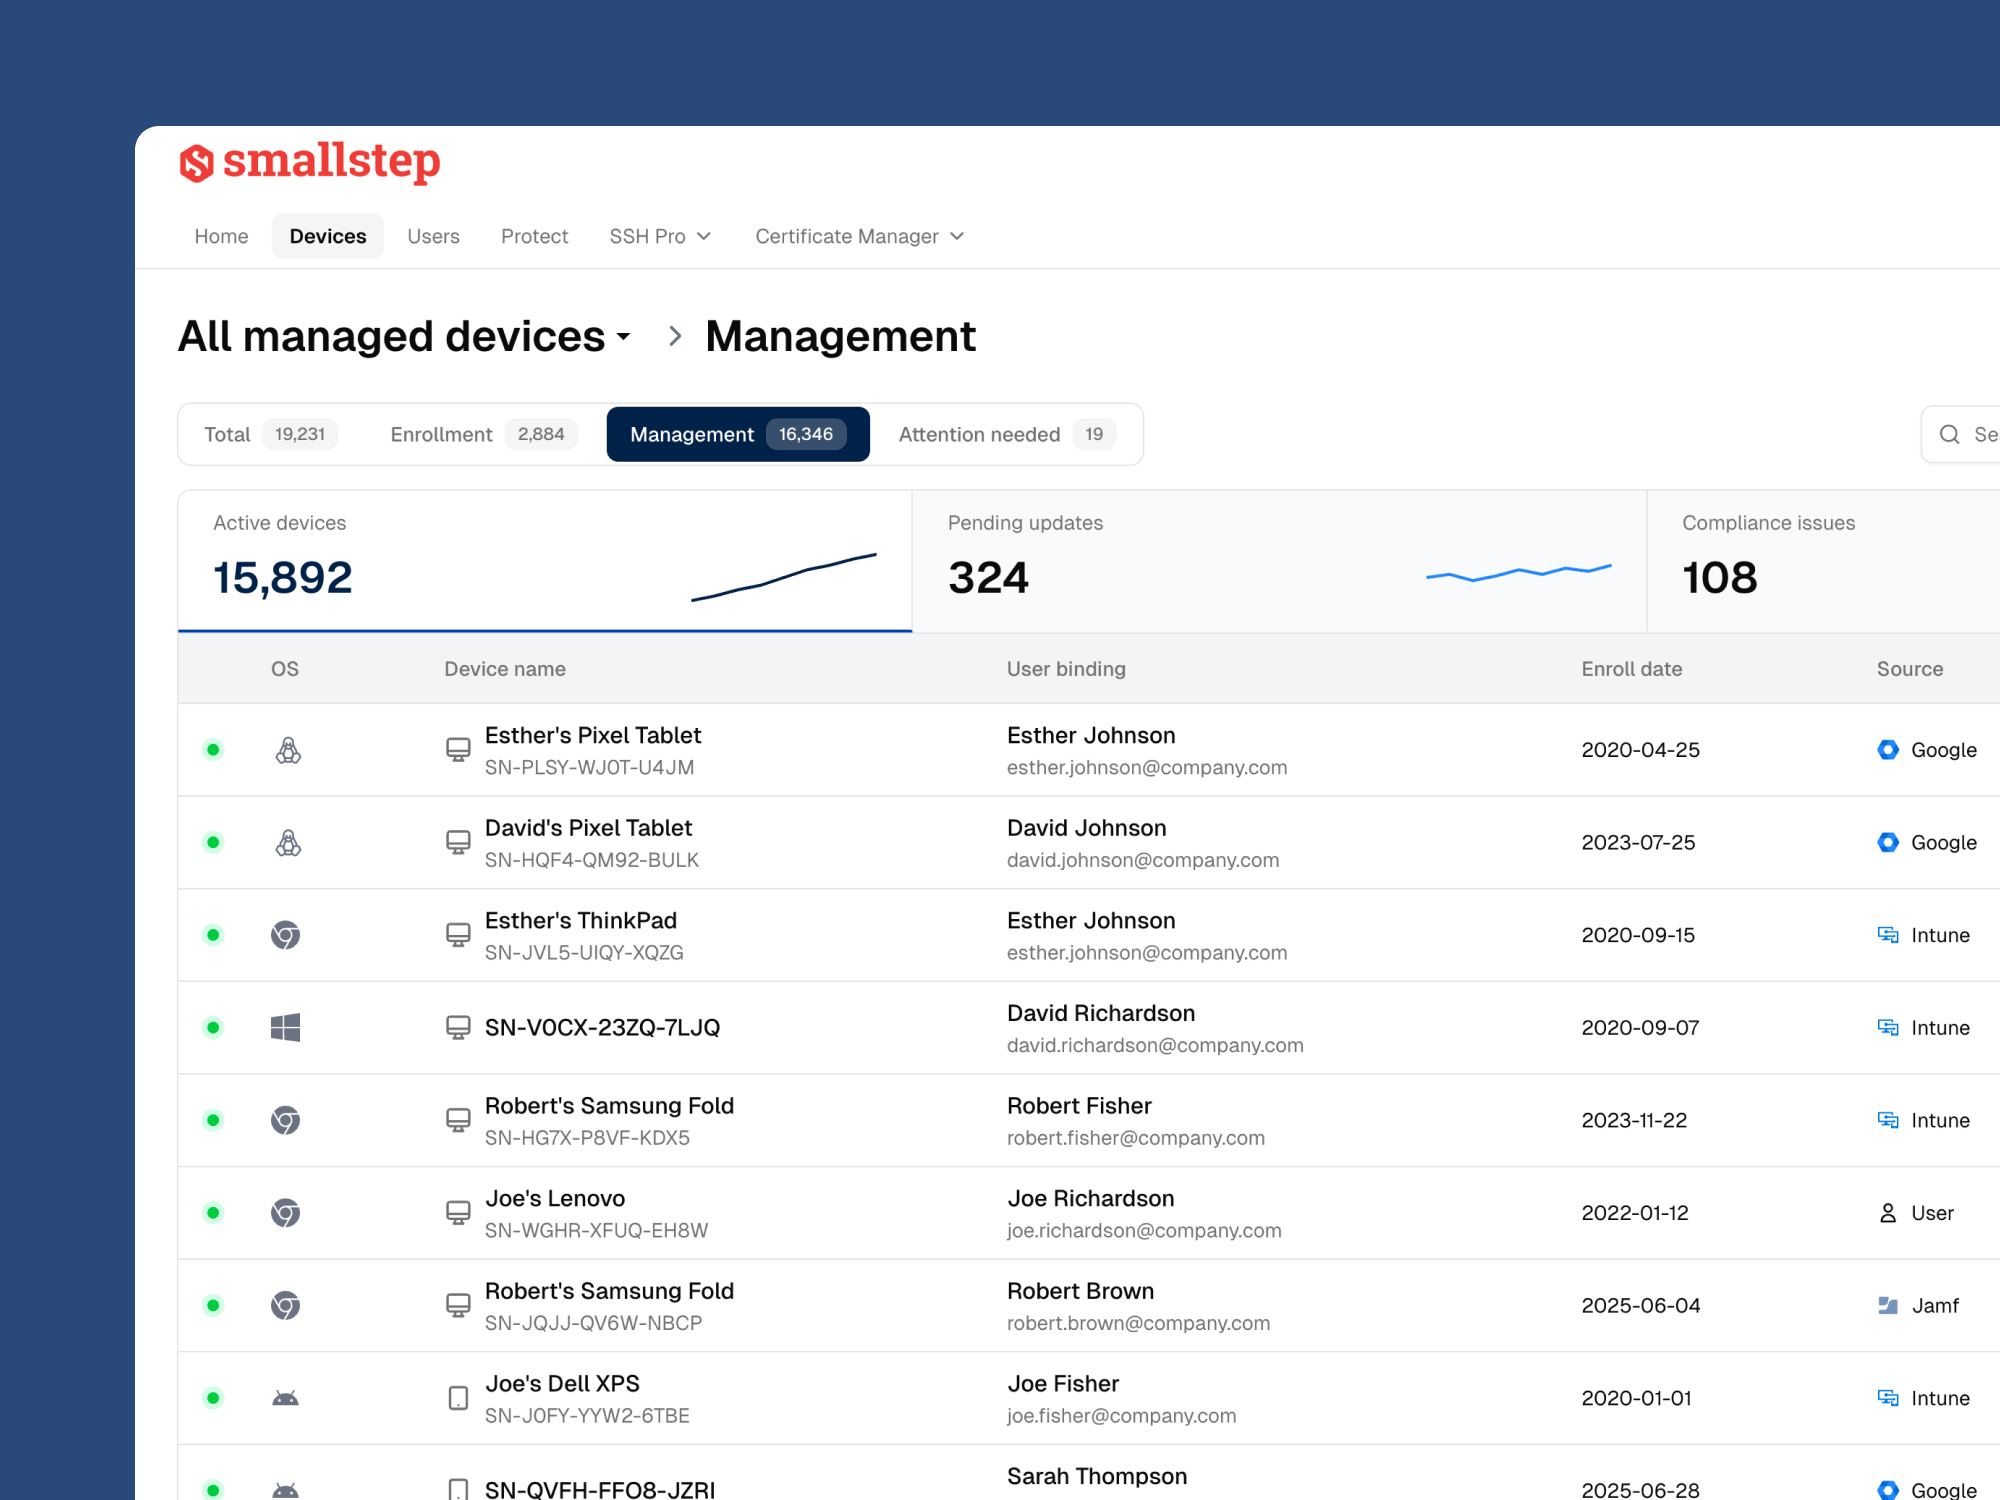Image resolution: width=2000 pixels, height=1500 pixels.
Task: Go to the Users navigation item
Action: click(x=433, y=236)
